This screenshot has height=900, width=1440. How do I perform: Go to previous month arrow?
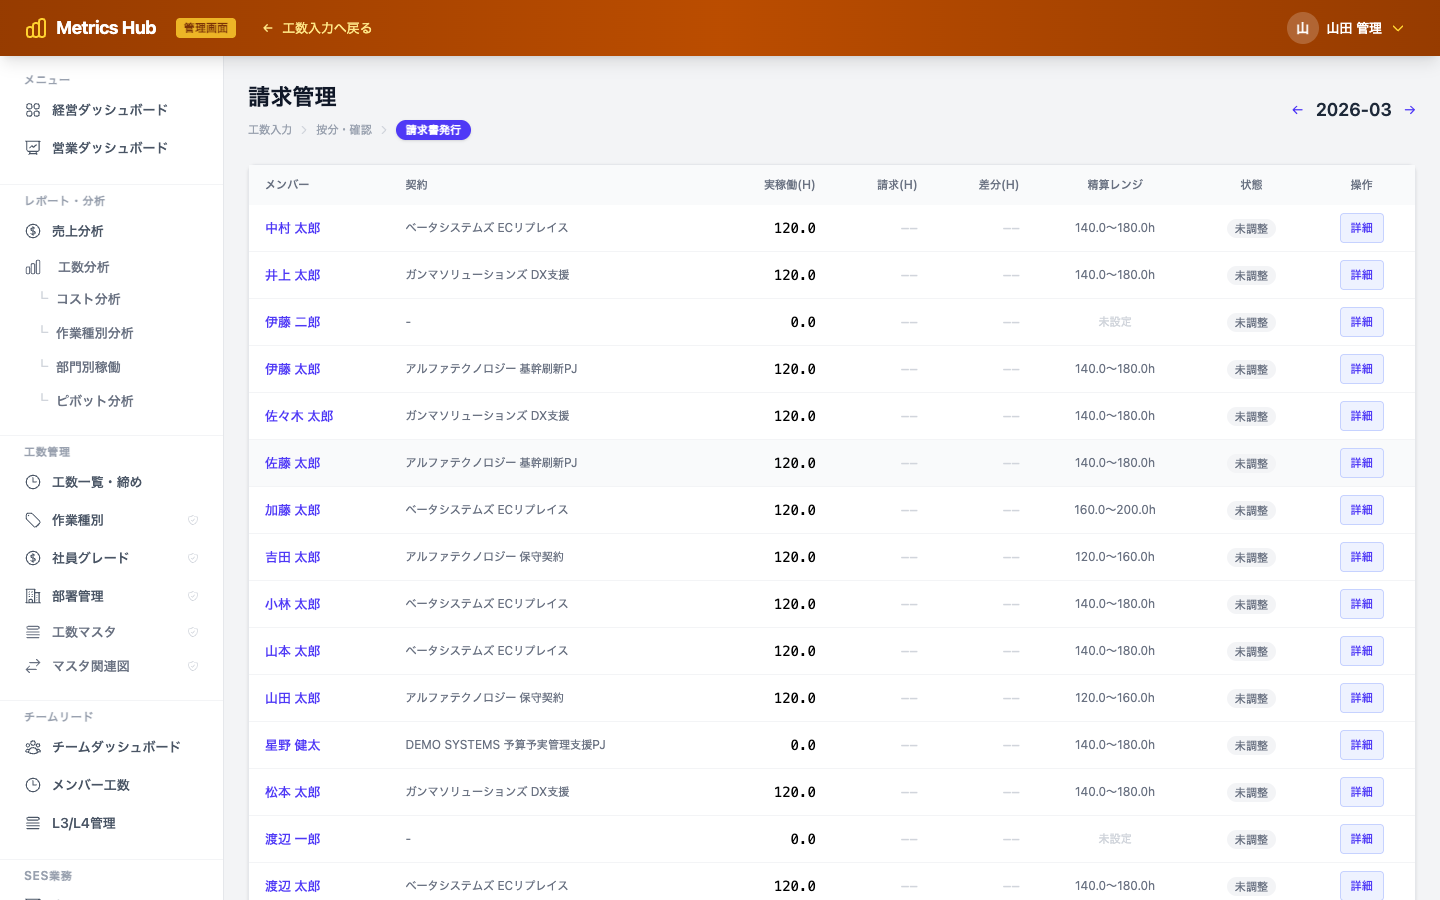[x=1297, y=110]
